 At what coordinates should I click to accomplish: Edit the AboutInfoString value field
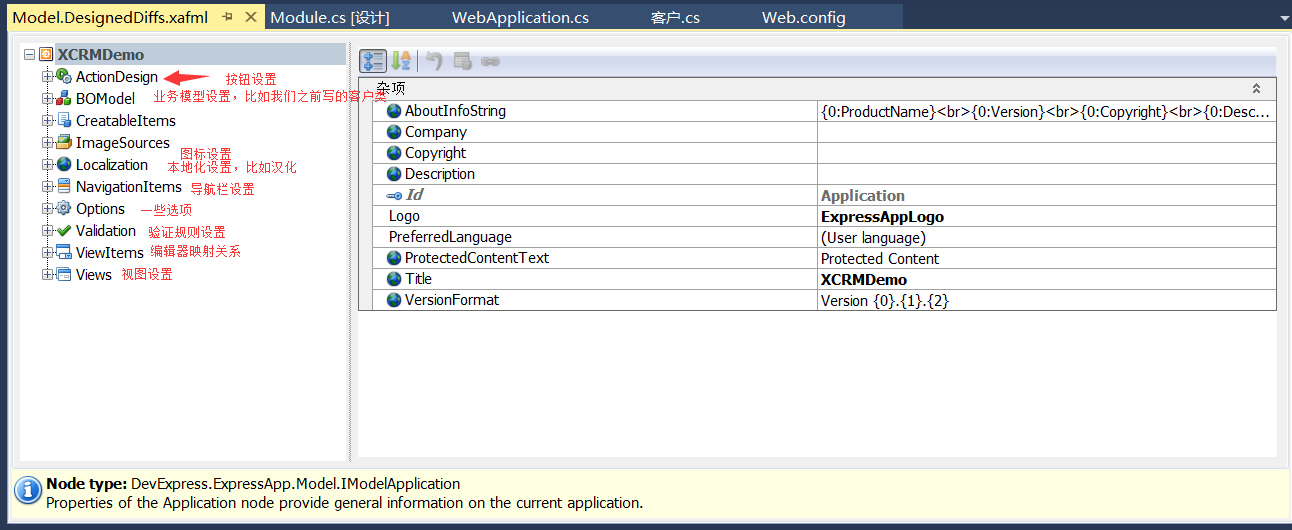coord(1046,111)
